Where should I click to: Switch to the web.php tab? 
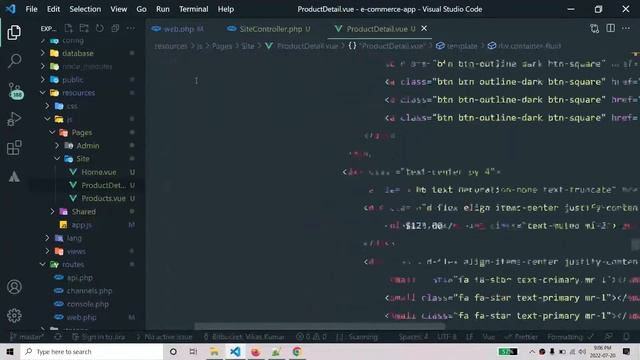[x=178, y=29]
